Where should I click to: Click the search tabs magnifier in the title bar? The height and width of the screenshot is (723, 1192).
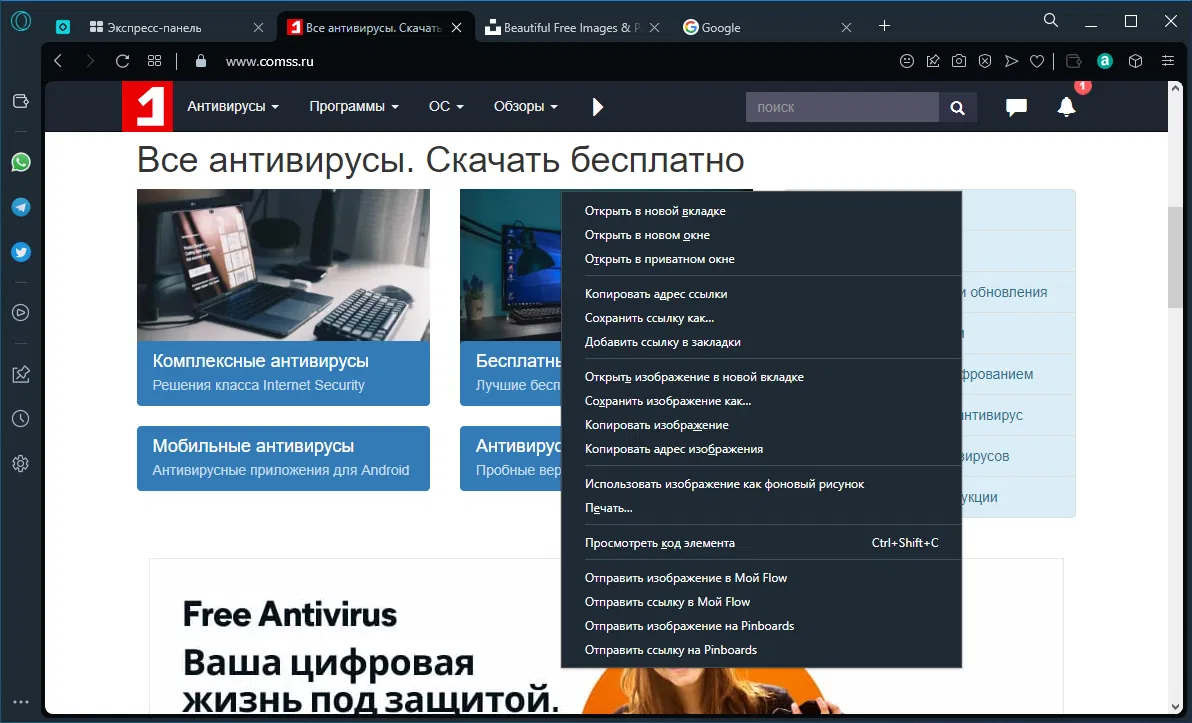point(1051,21)
